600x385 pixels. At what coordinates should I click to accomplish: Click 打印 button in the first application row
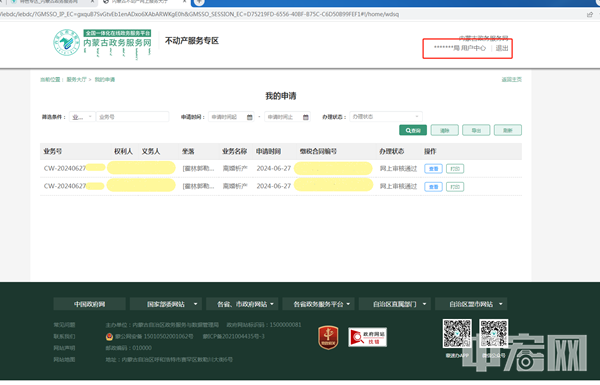pos(455,169)
